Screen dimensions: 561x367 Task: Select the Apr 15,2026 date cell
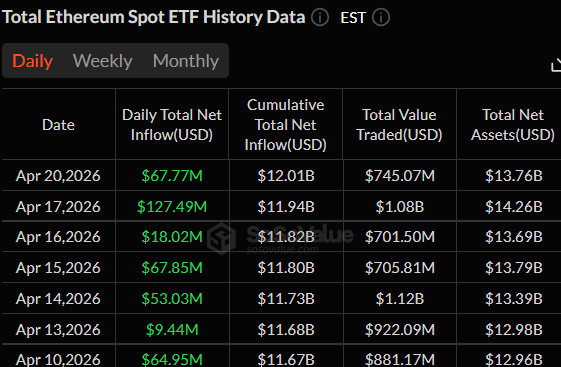58,268
